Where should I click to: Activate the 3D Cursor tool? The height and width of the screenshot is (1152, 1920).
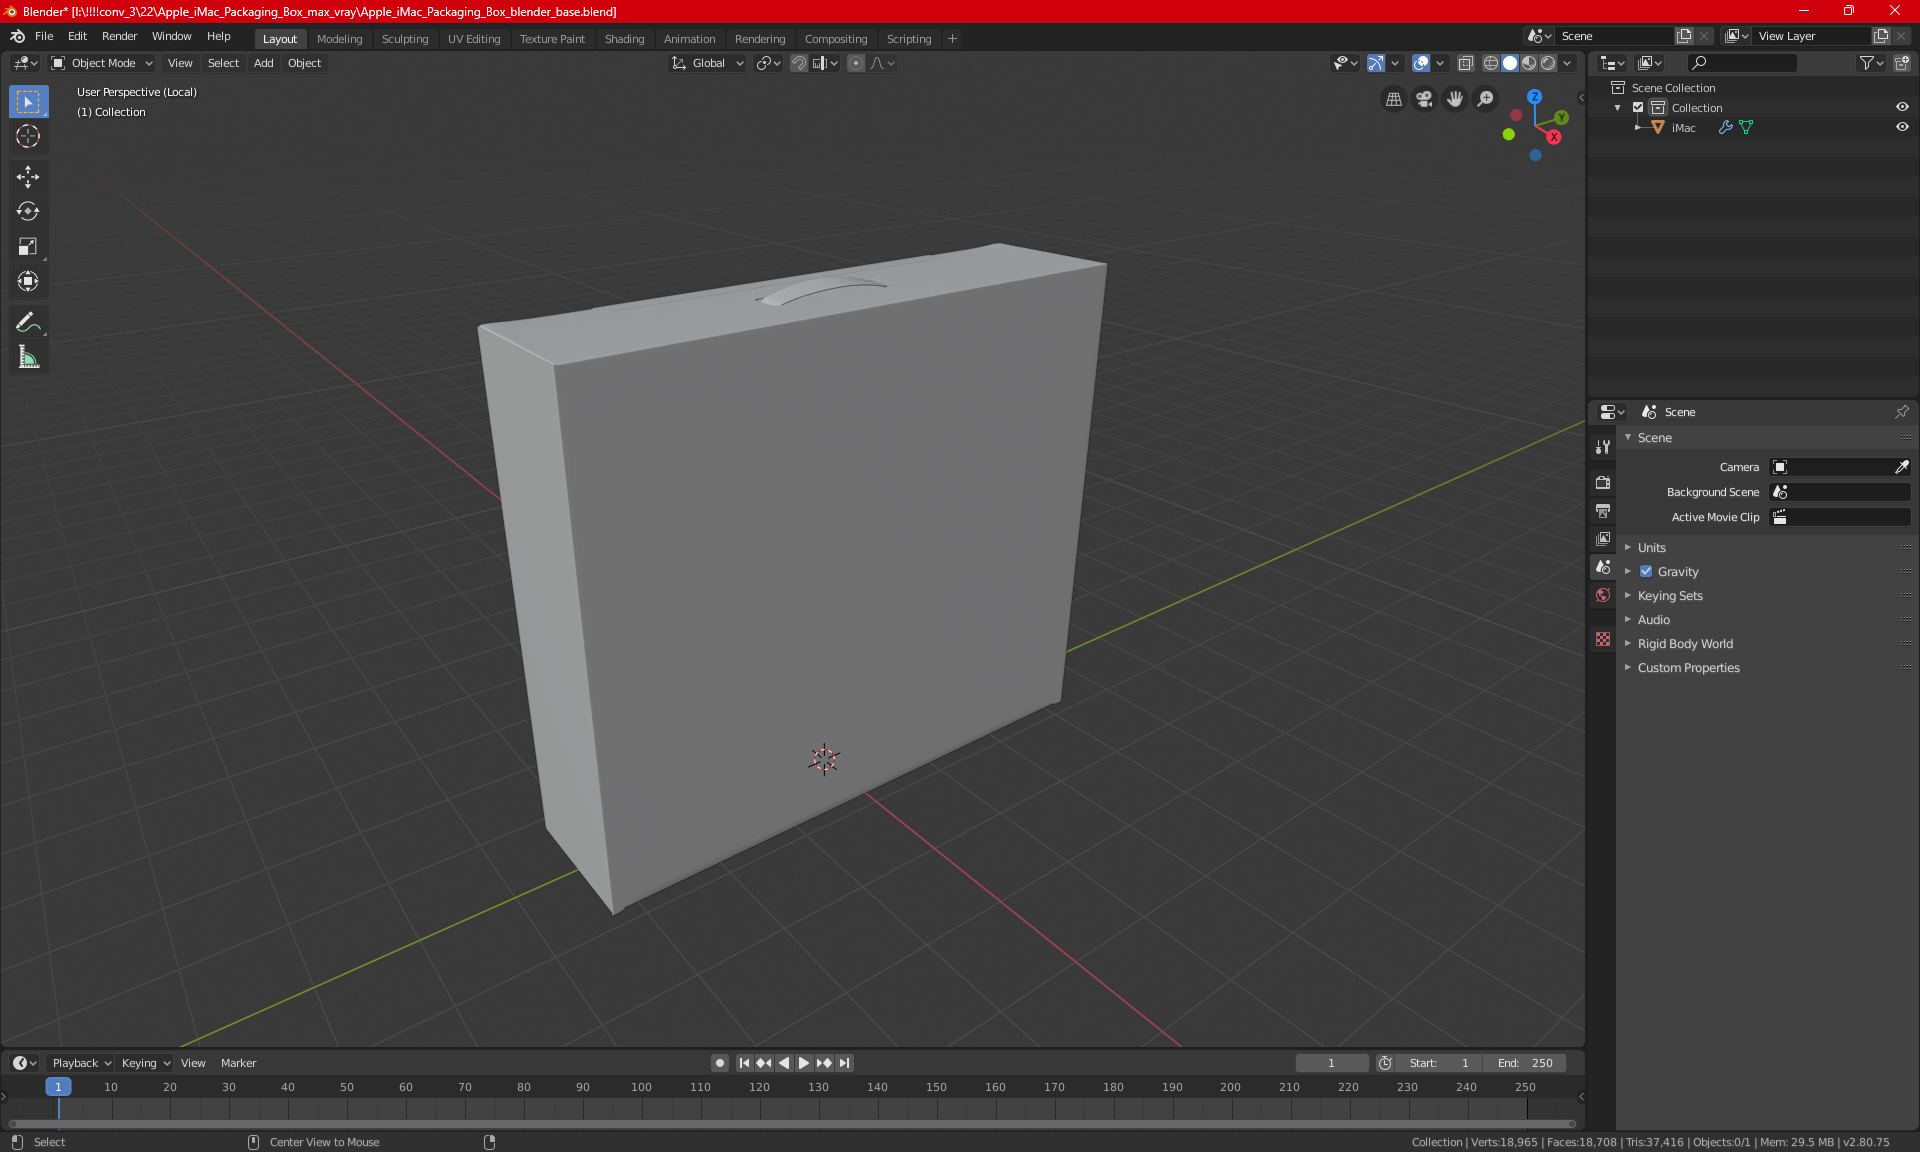(28, 136)
